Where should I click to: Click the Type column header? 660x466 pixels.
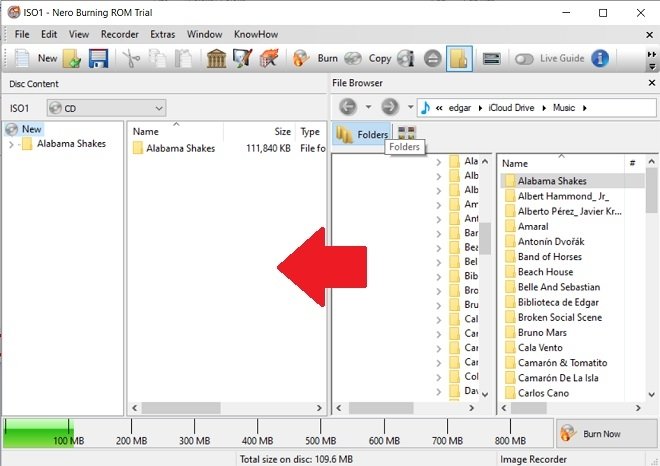coord(311,131)
